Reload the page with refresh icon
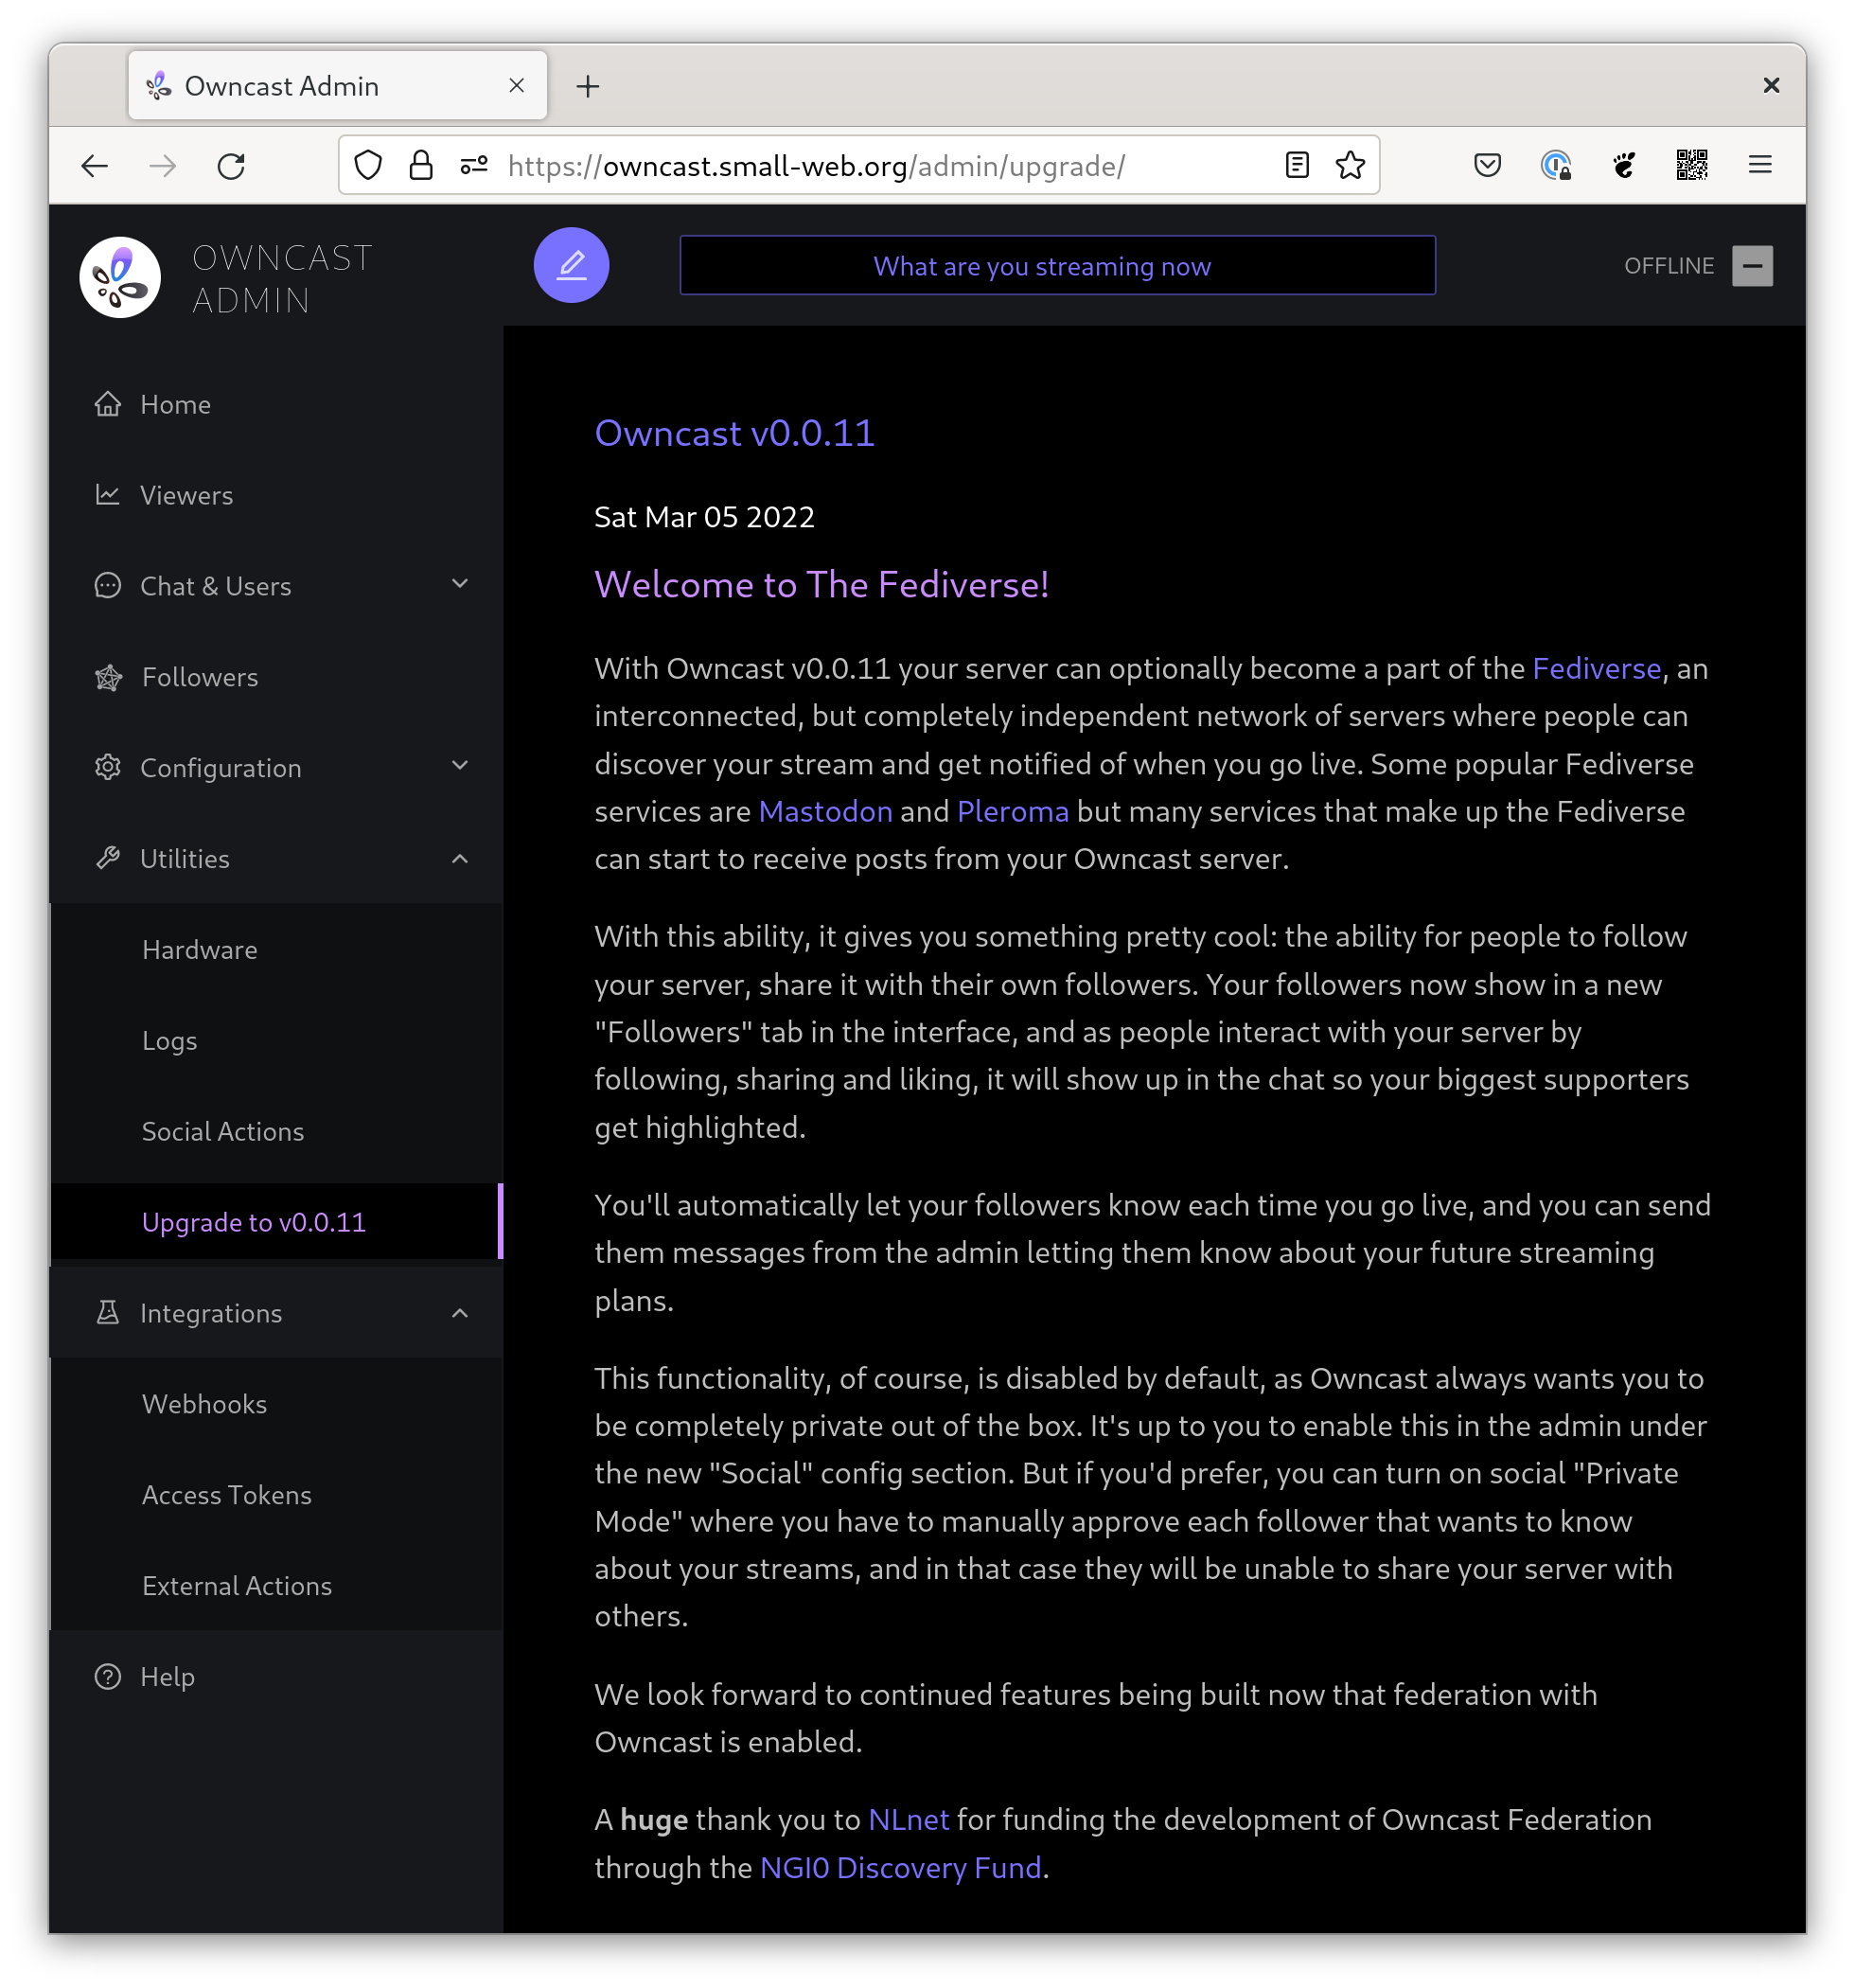This screenshot has width=1855, height=1988. coord(231,165)
